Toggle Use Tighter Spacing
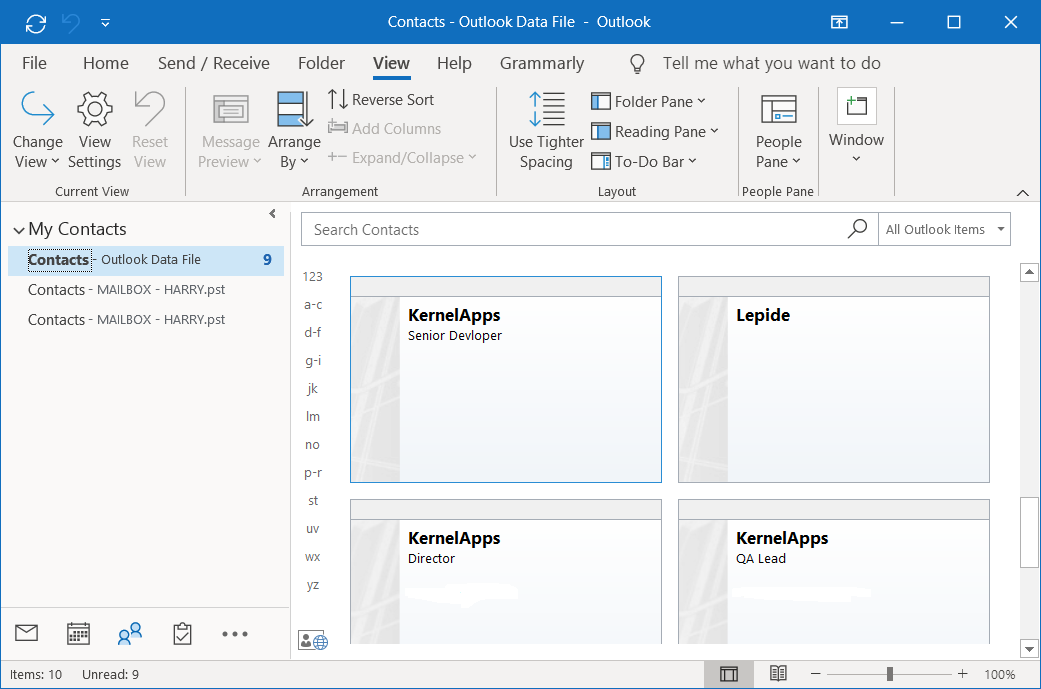This screenshot has height=689, width=1041. 546,131
